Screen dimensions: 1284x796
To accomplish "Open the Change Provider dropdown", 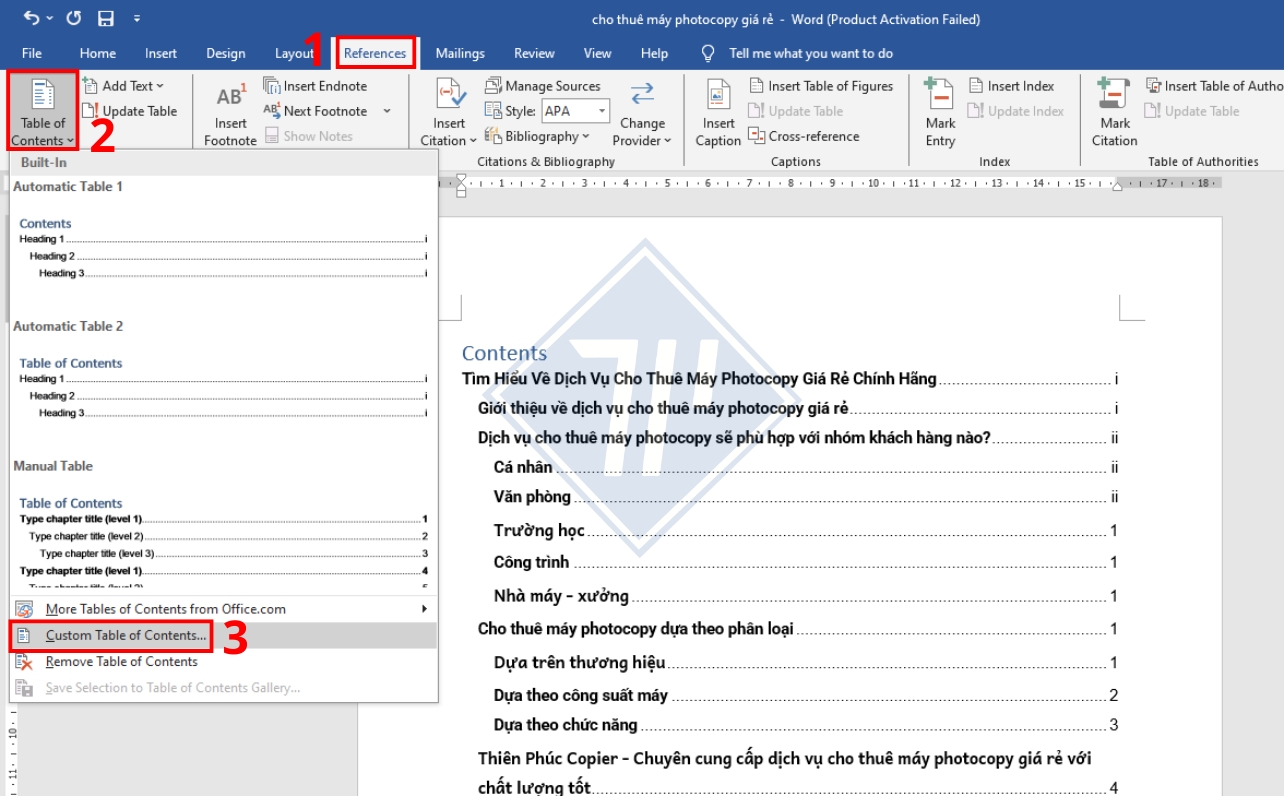I will tap(641, 140).
